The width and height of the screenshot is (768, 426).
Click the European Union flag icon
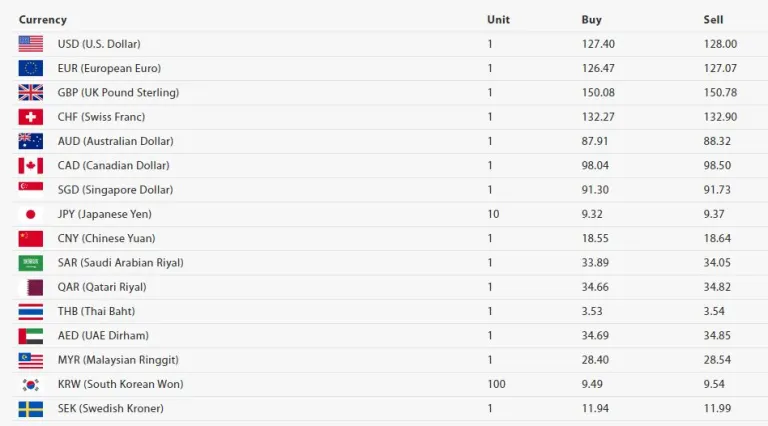tap(31, 68)
